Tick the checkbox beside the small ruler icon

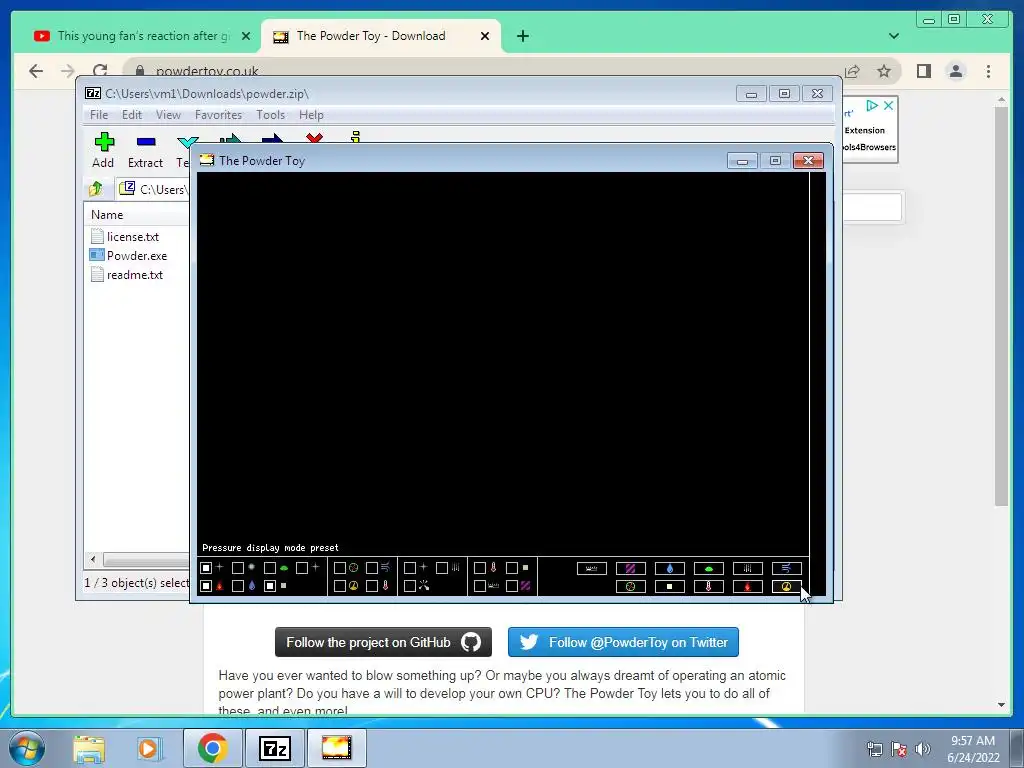point(479,586)
